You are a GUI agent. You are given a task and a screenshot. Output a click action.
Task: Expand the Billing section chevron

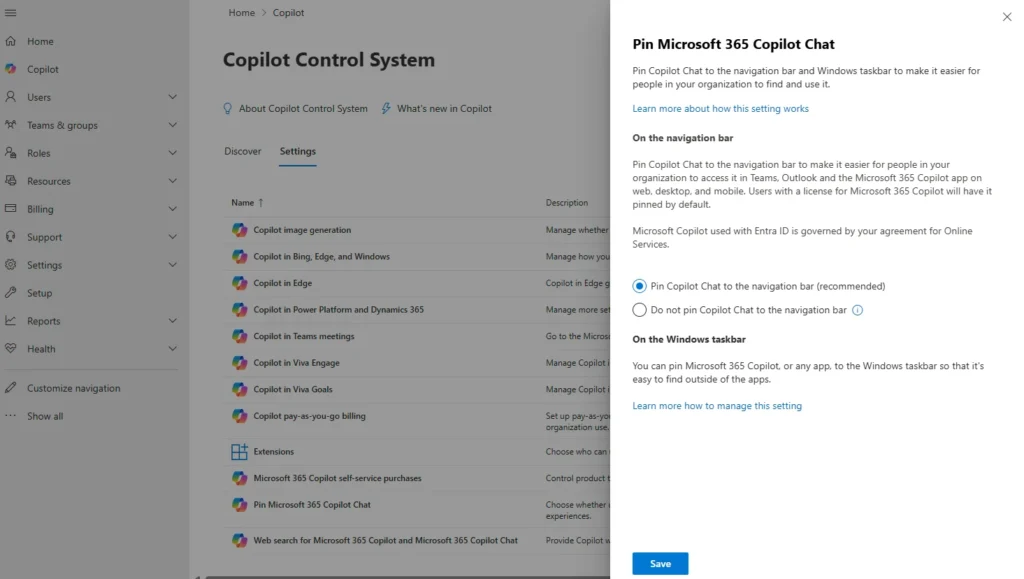(172, 209)
